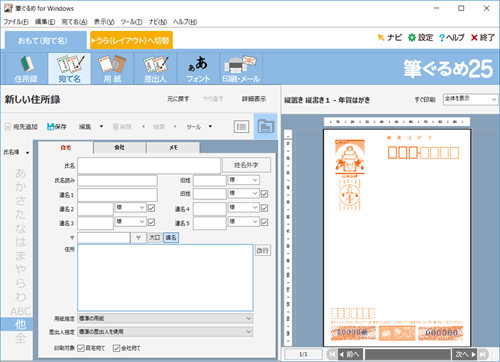Screen dimensions: 500x362
Task: Select the card folder view icon
Action: click(x=266, y=126)
